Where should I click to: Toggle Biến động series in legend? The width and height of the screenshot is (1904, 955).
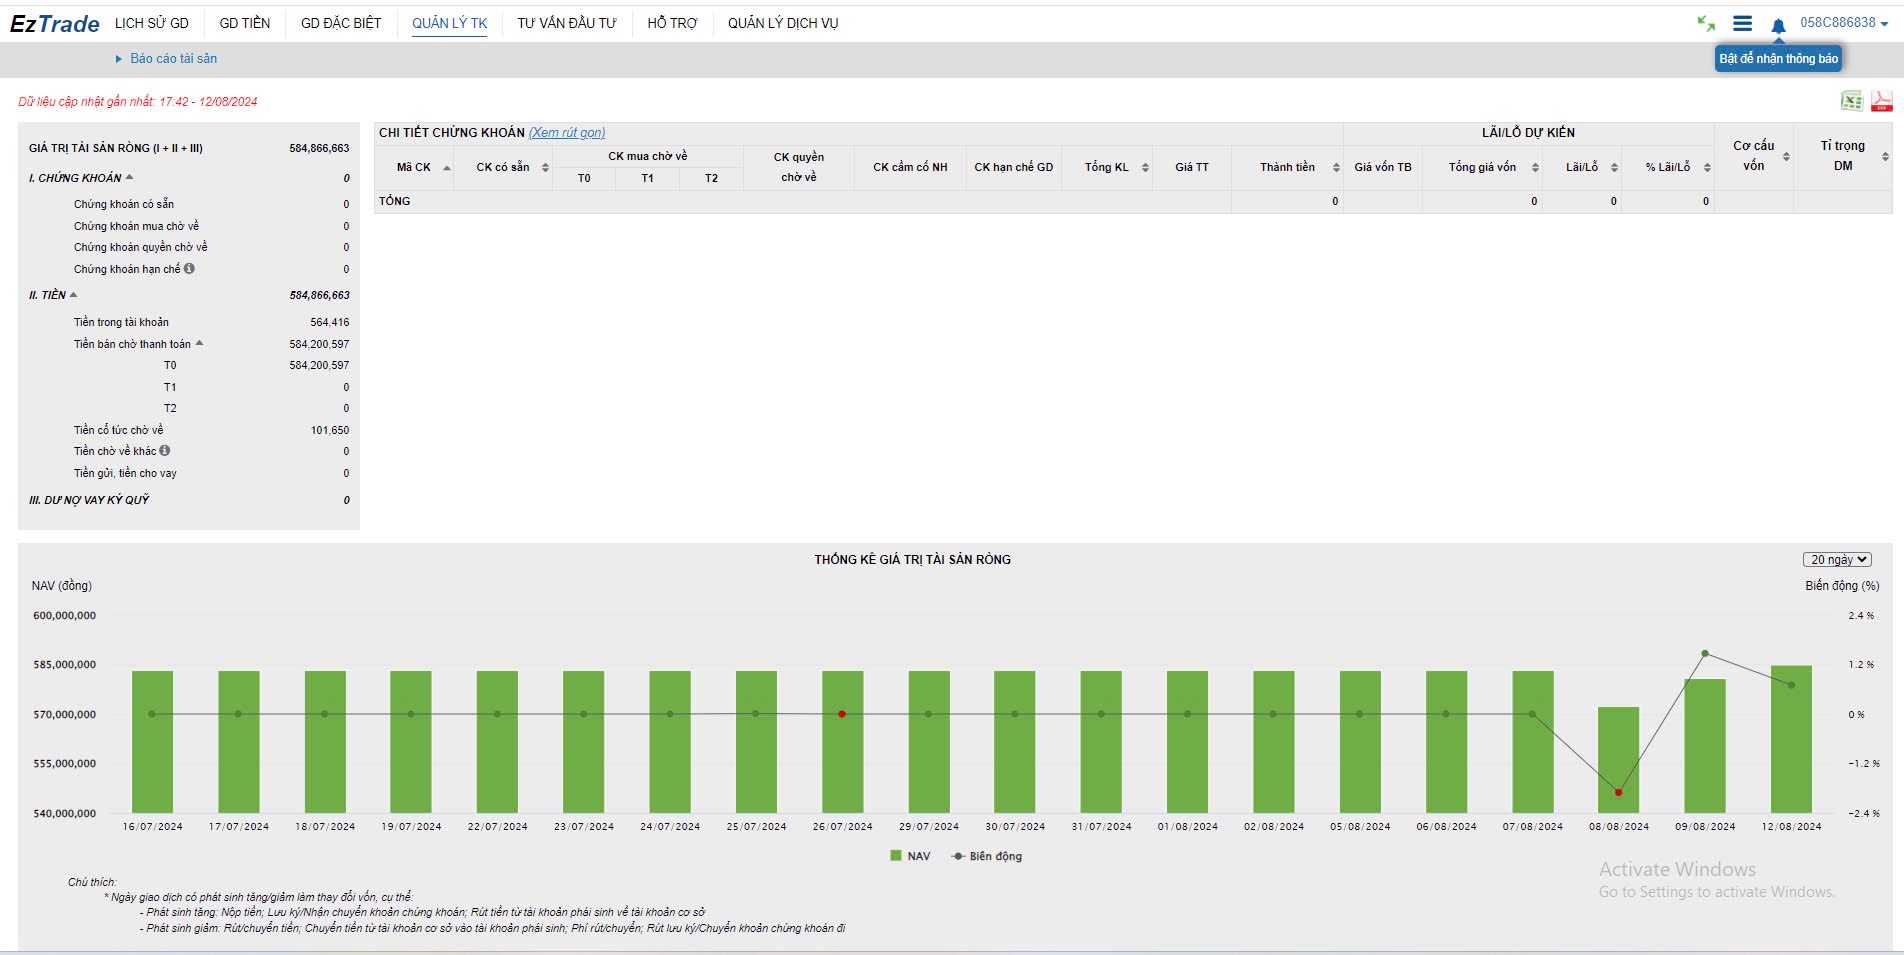click(987, 856)
